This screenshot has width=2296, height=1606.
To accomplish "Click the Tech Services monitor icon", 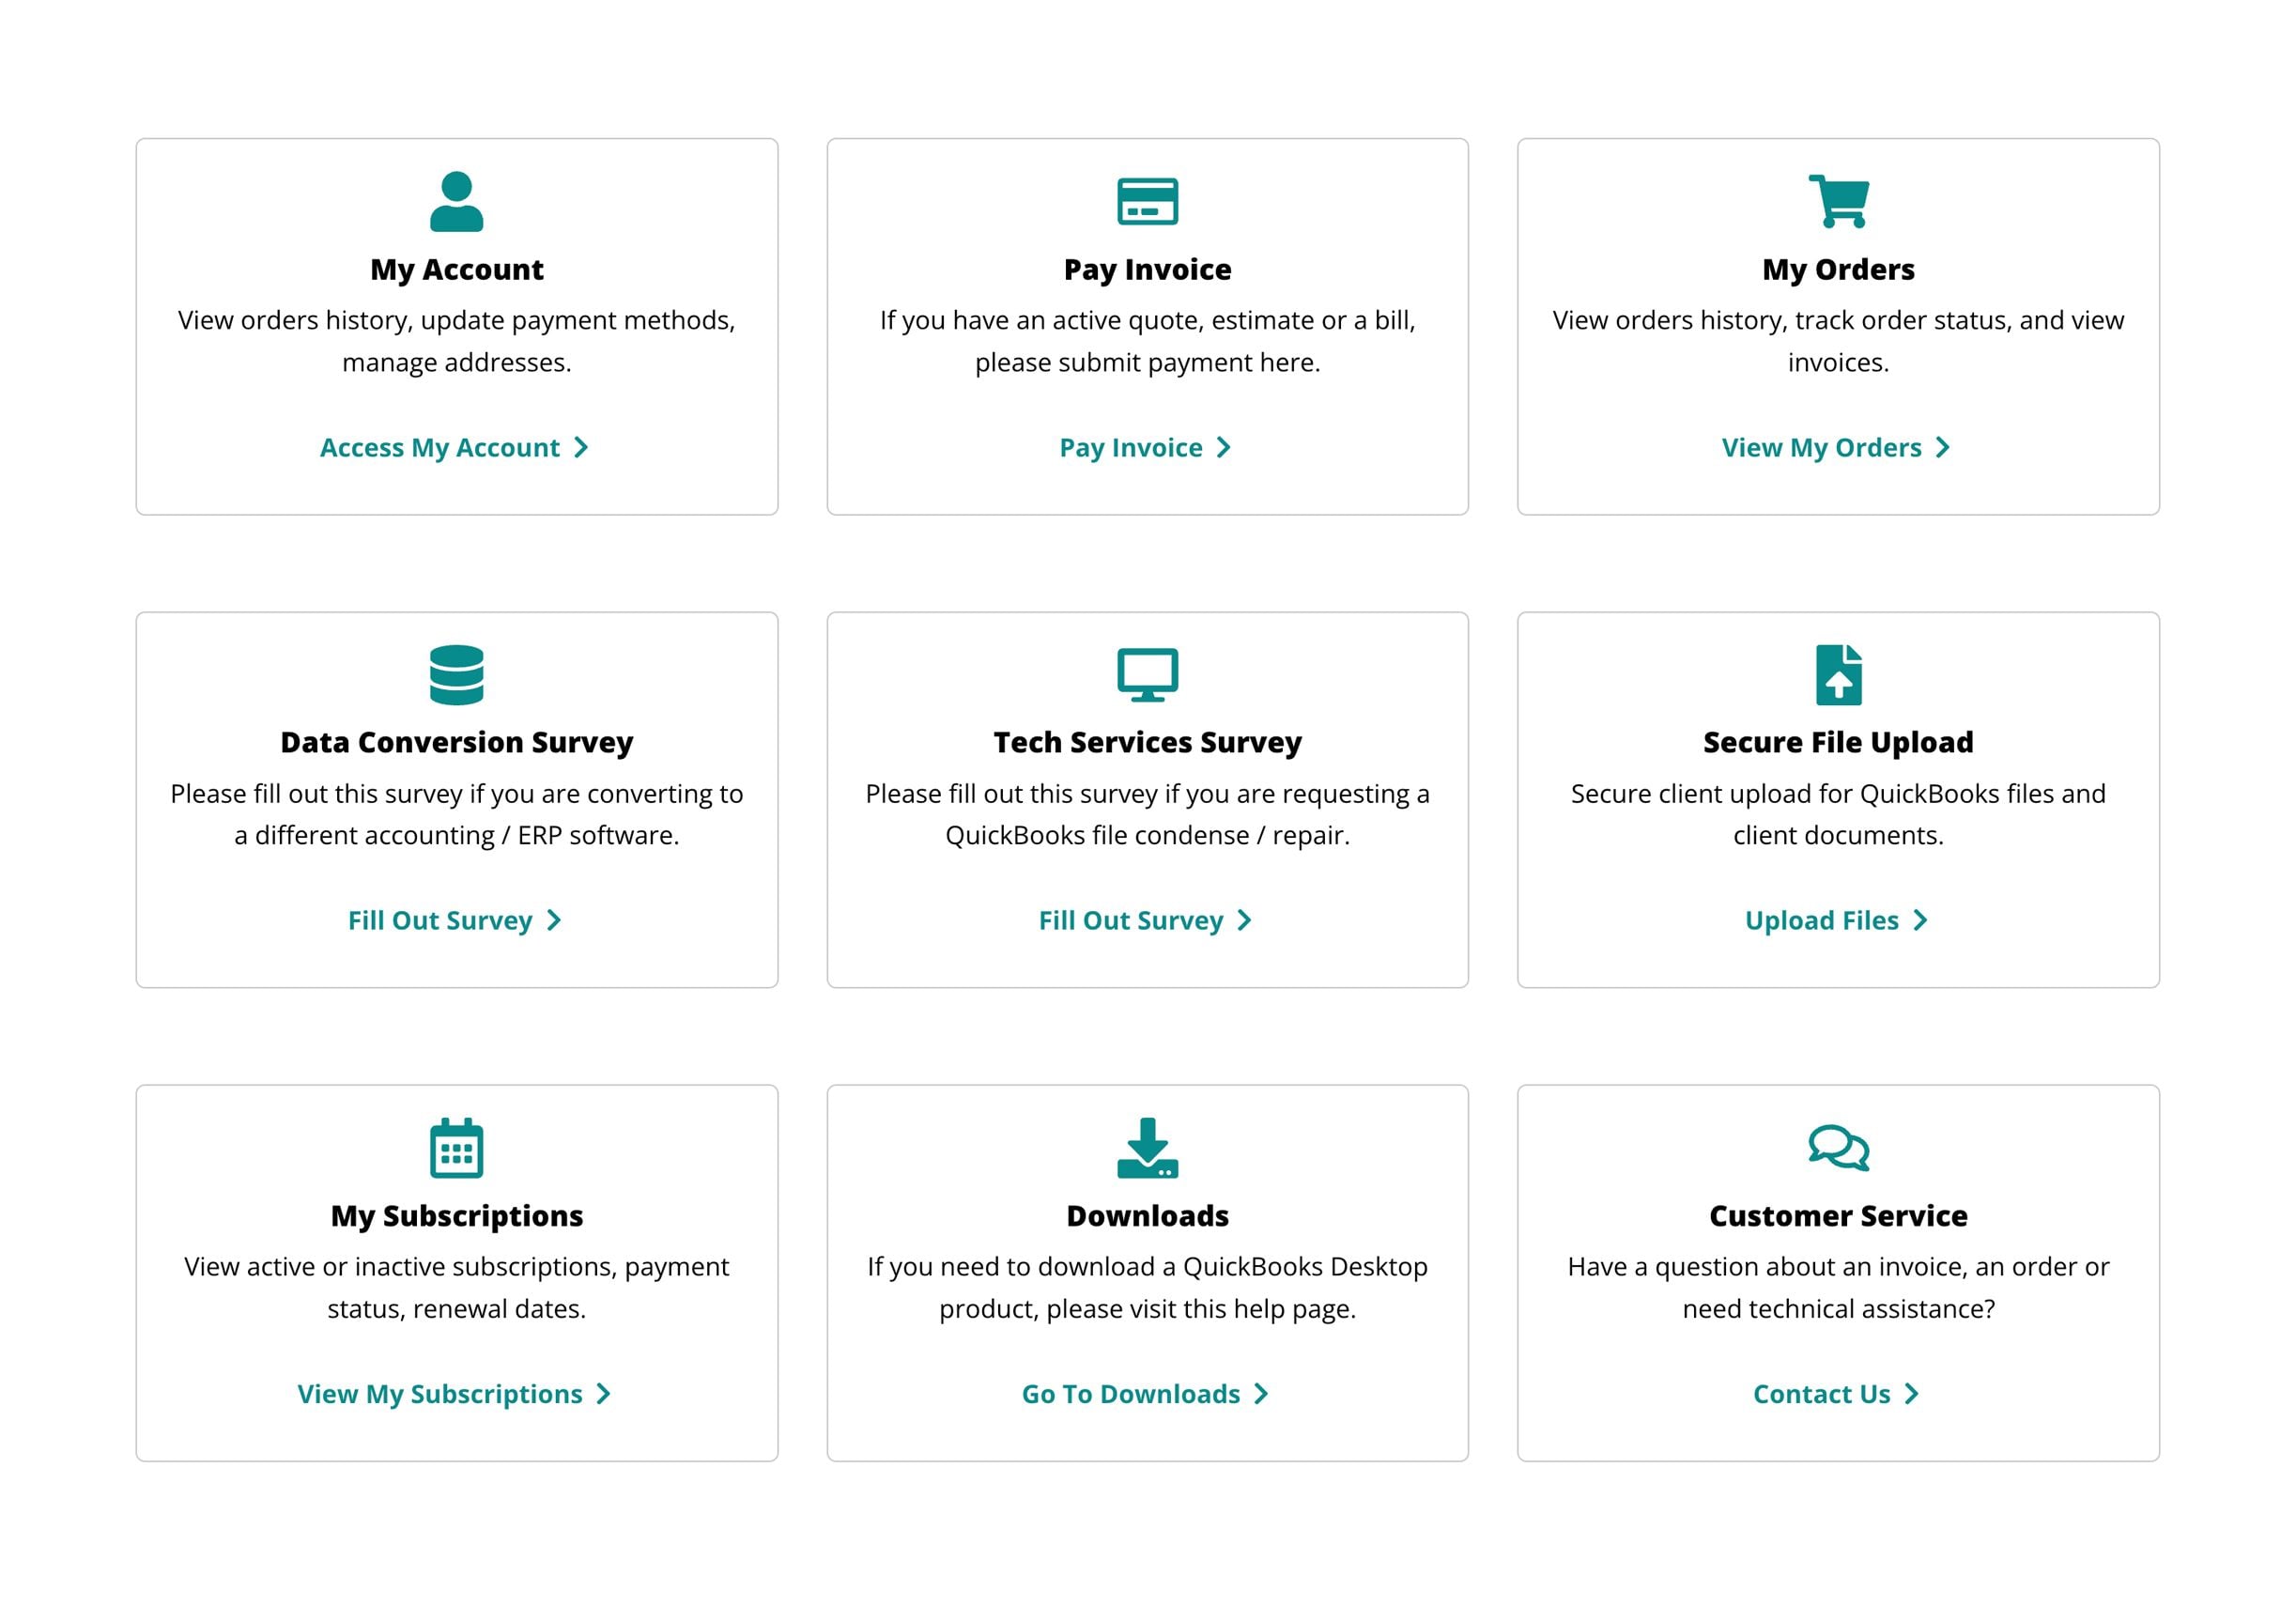I will [1147, 674].
